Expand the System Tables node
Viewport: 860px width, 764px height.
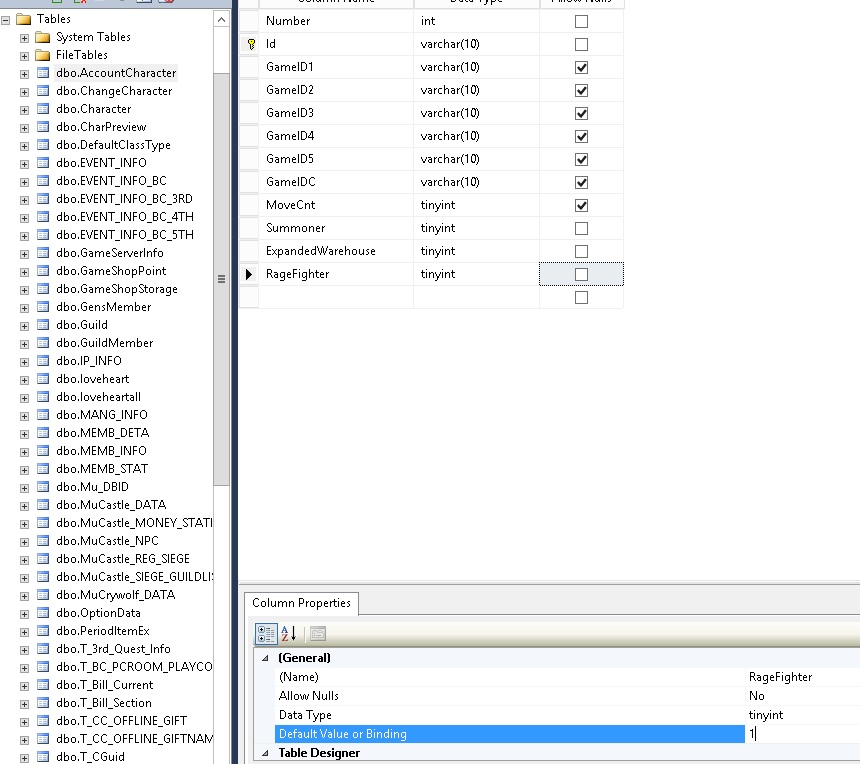coord(24,38)
